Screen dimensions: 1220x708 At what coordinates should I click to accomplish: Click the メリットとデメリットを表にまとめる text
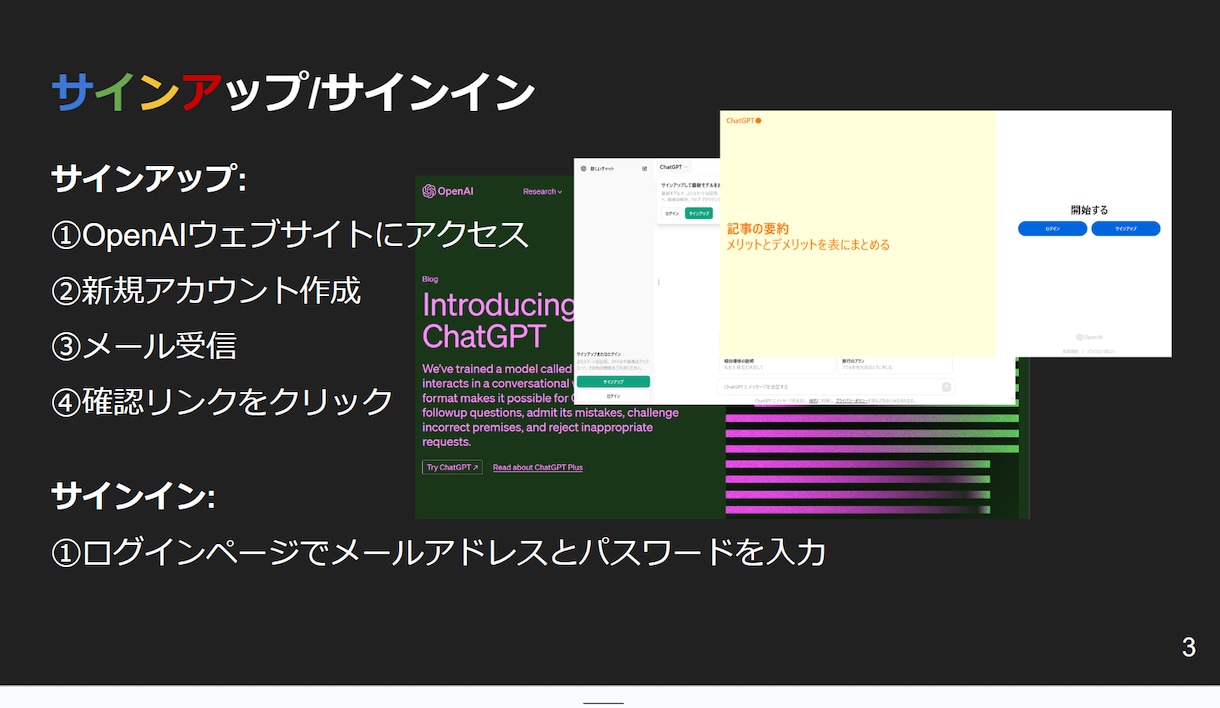click(x=808, y=245)
